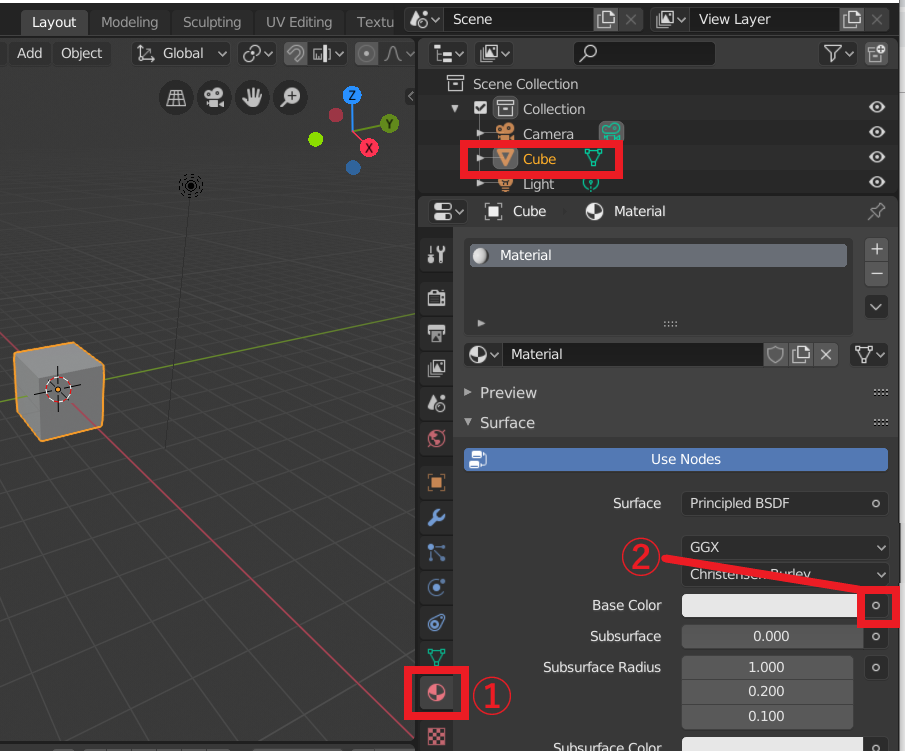
Task: Switch to the Layout workspace tab
Action: click(x=54, y=23)
